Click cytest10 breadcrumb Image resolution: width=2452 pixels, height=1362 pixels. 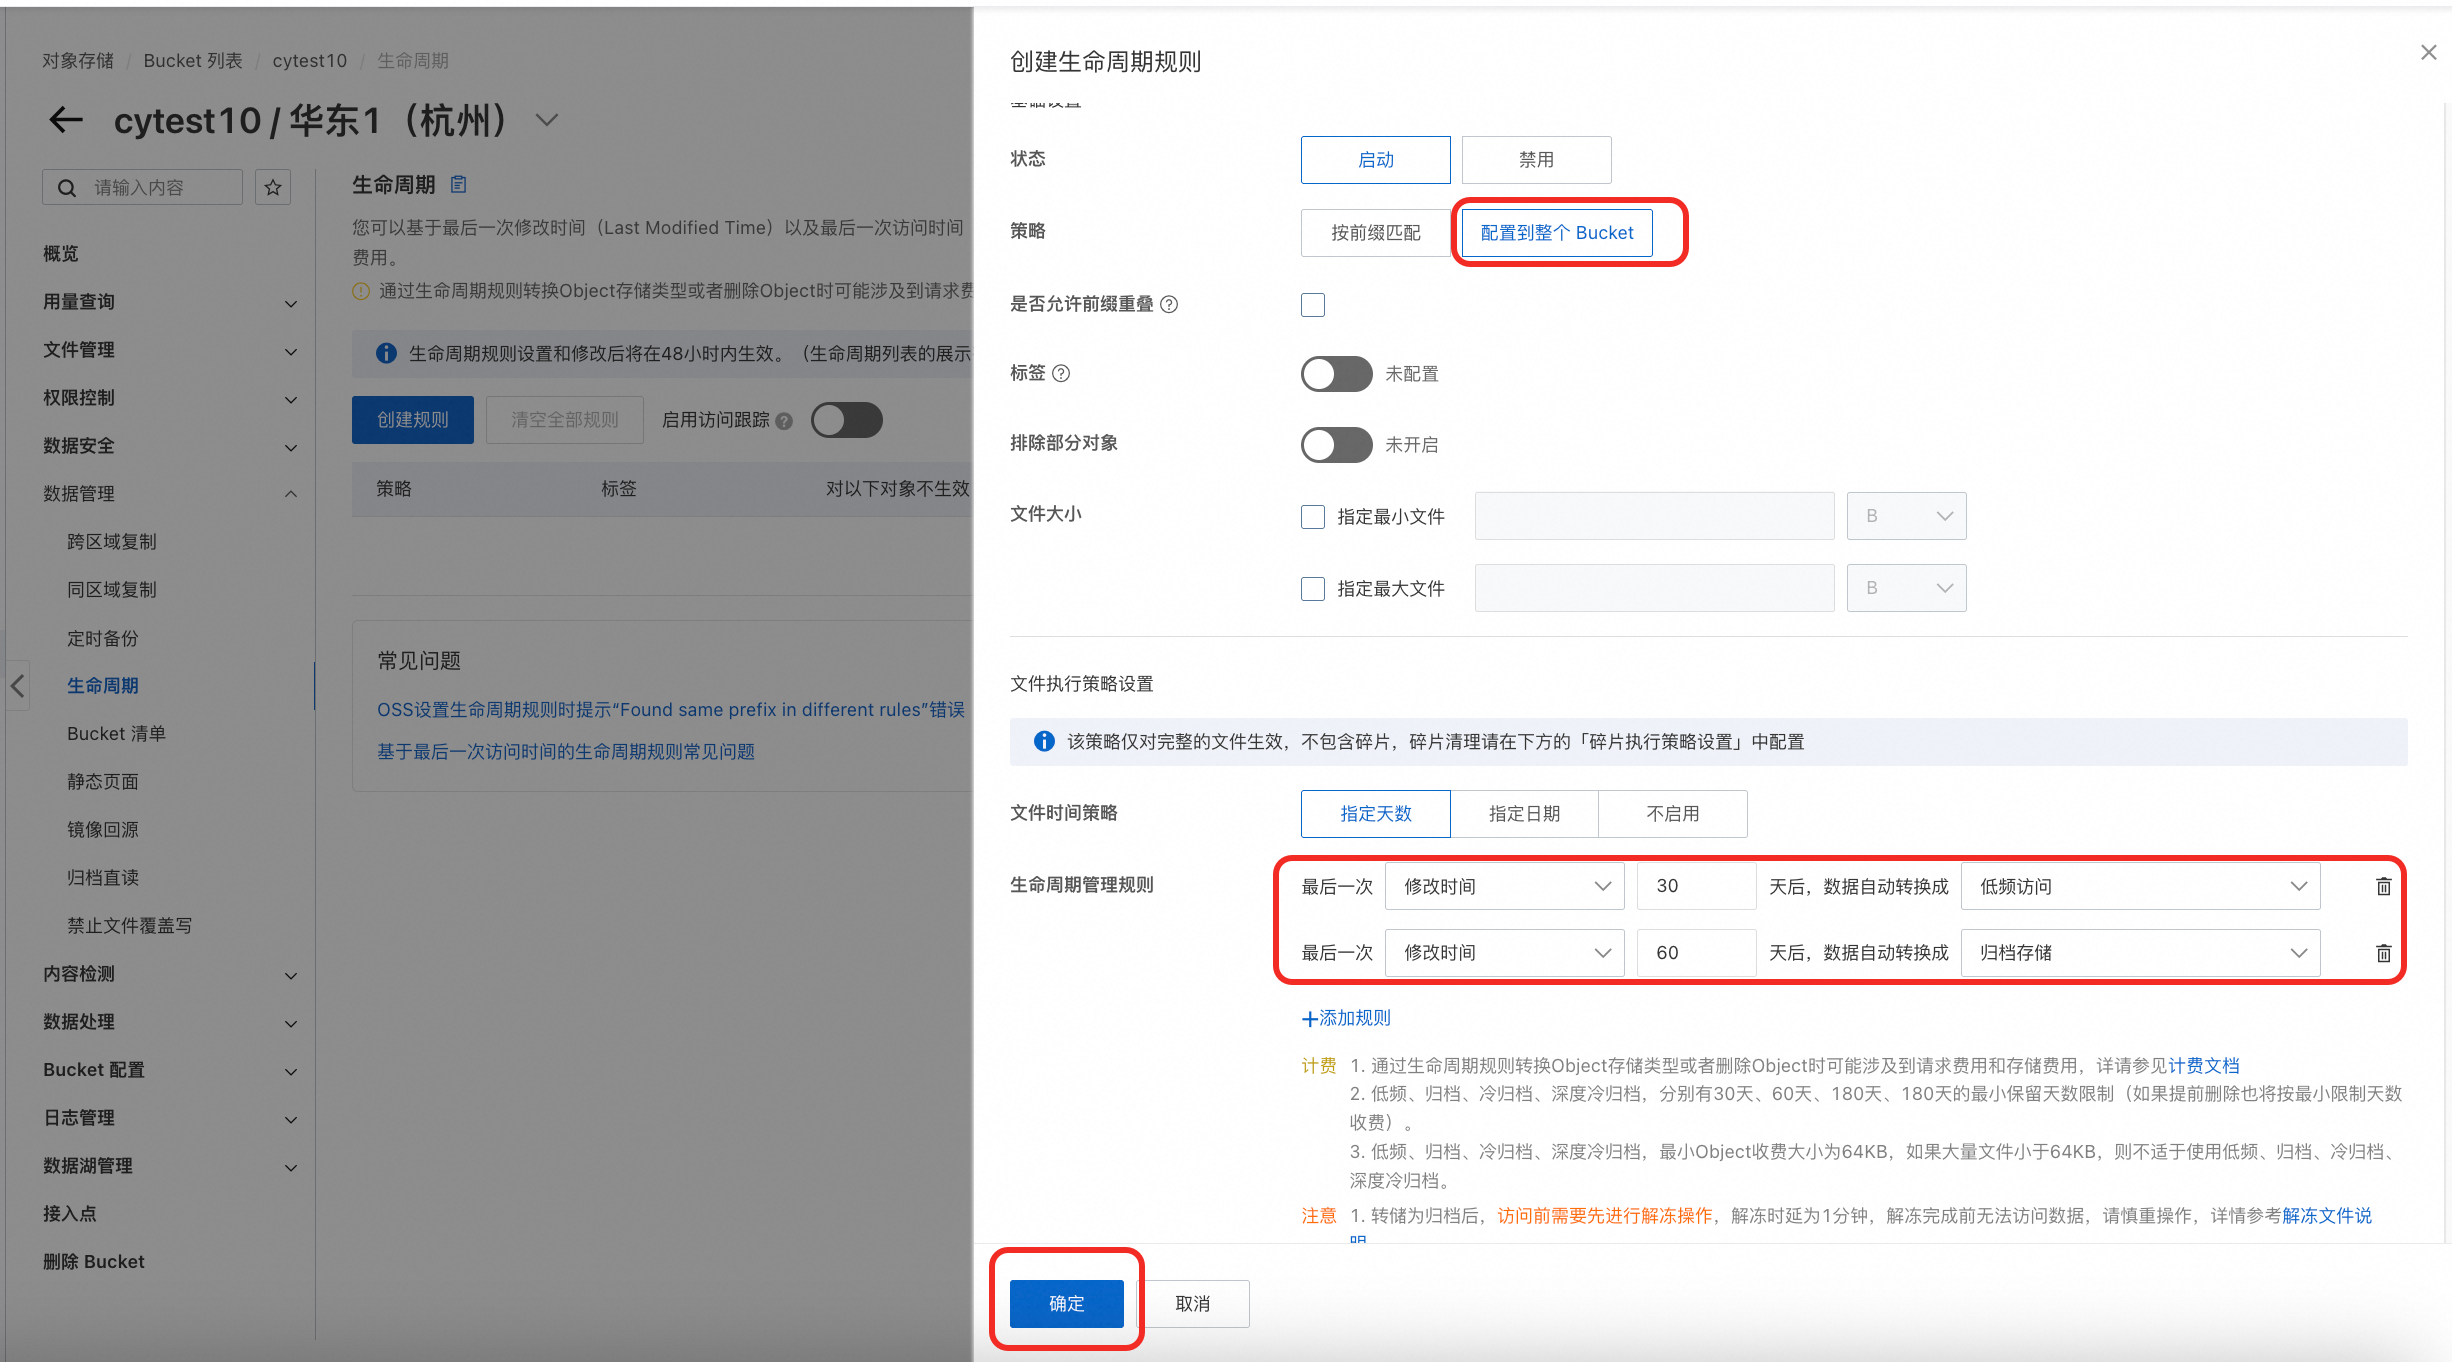[x=309, y=61]
